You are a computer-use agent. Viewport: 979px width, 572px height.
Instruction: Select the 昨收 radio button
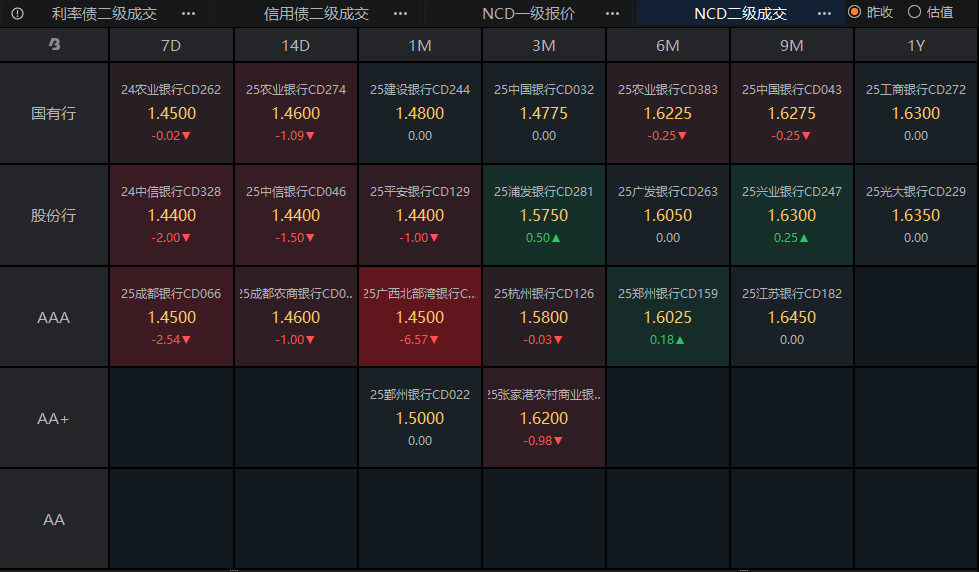coord(855,13)
